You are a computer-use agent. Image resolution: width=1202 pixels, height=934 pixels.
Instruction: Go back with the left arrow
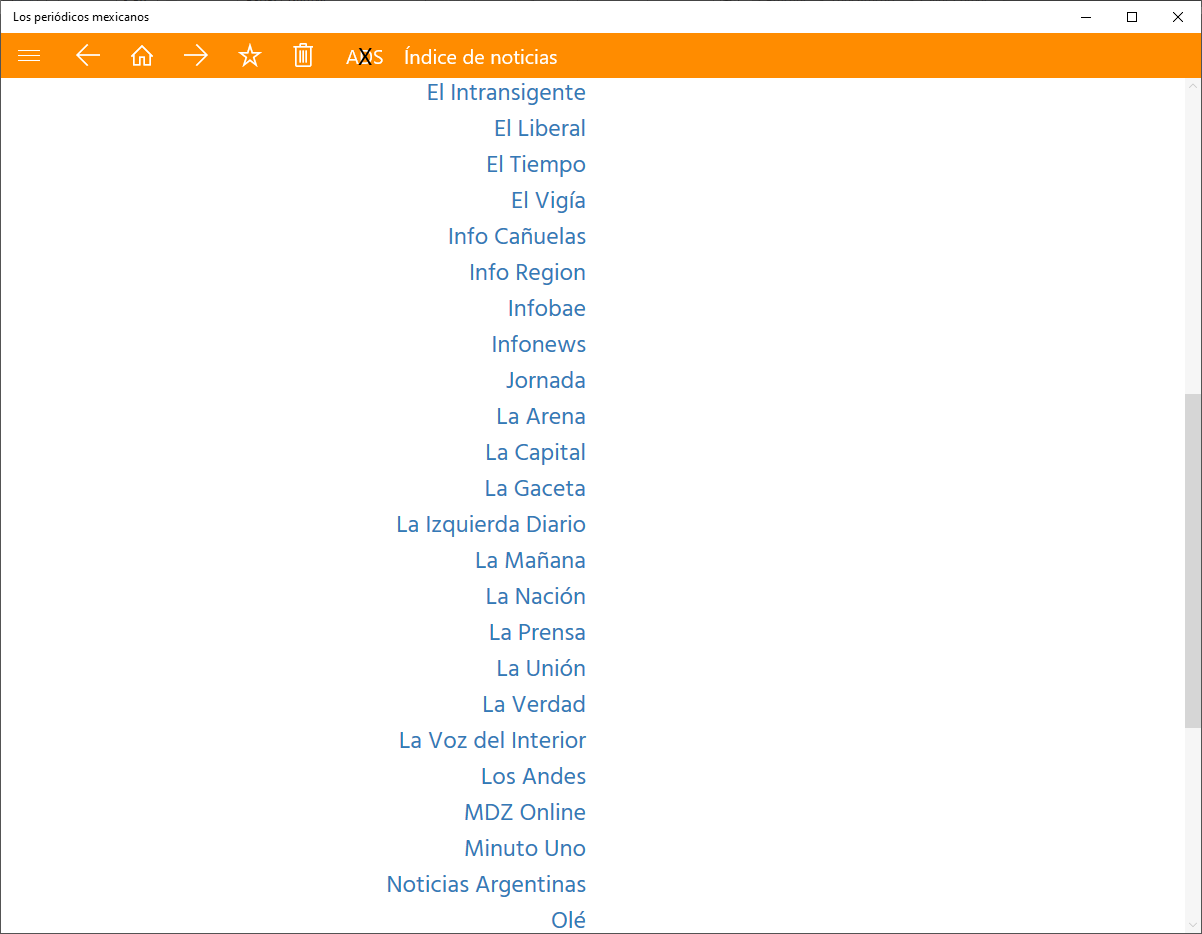point(88,56)
